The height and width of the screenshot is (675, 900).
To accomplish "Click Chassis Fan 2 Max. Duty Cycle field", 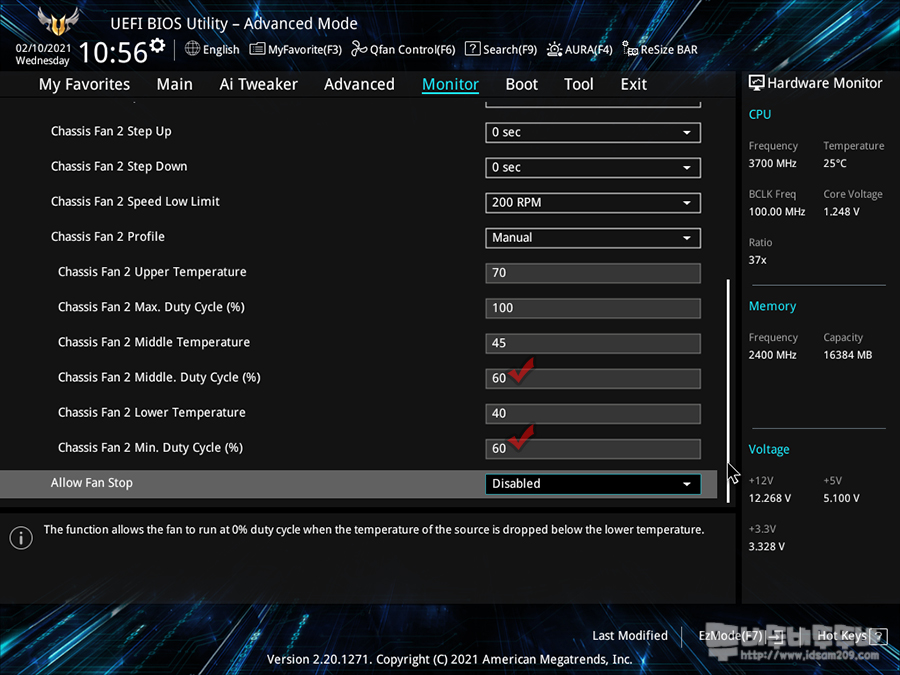I will (x=593, y=308).
